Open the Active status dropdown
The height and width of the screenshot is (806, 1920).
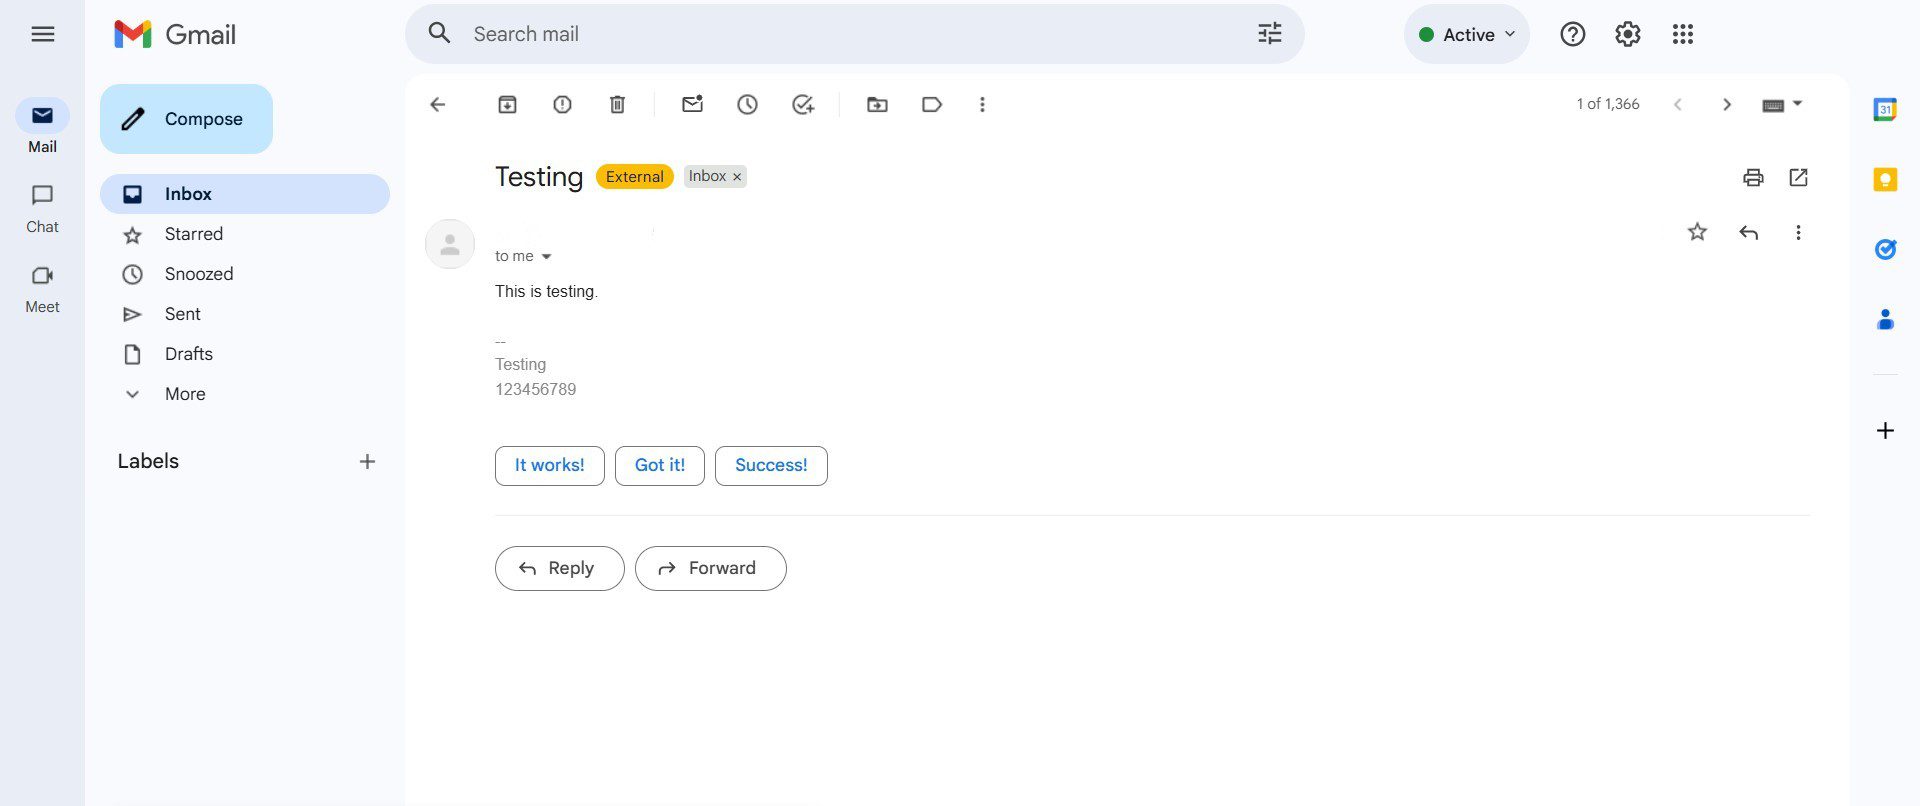point(1466,34)
